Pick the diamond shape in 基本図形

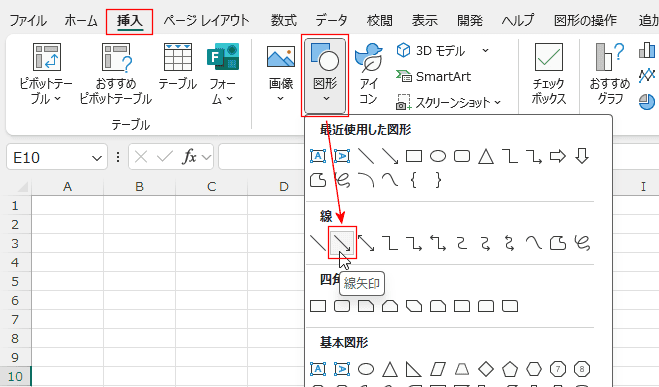[x=486, y=369]
